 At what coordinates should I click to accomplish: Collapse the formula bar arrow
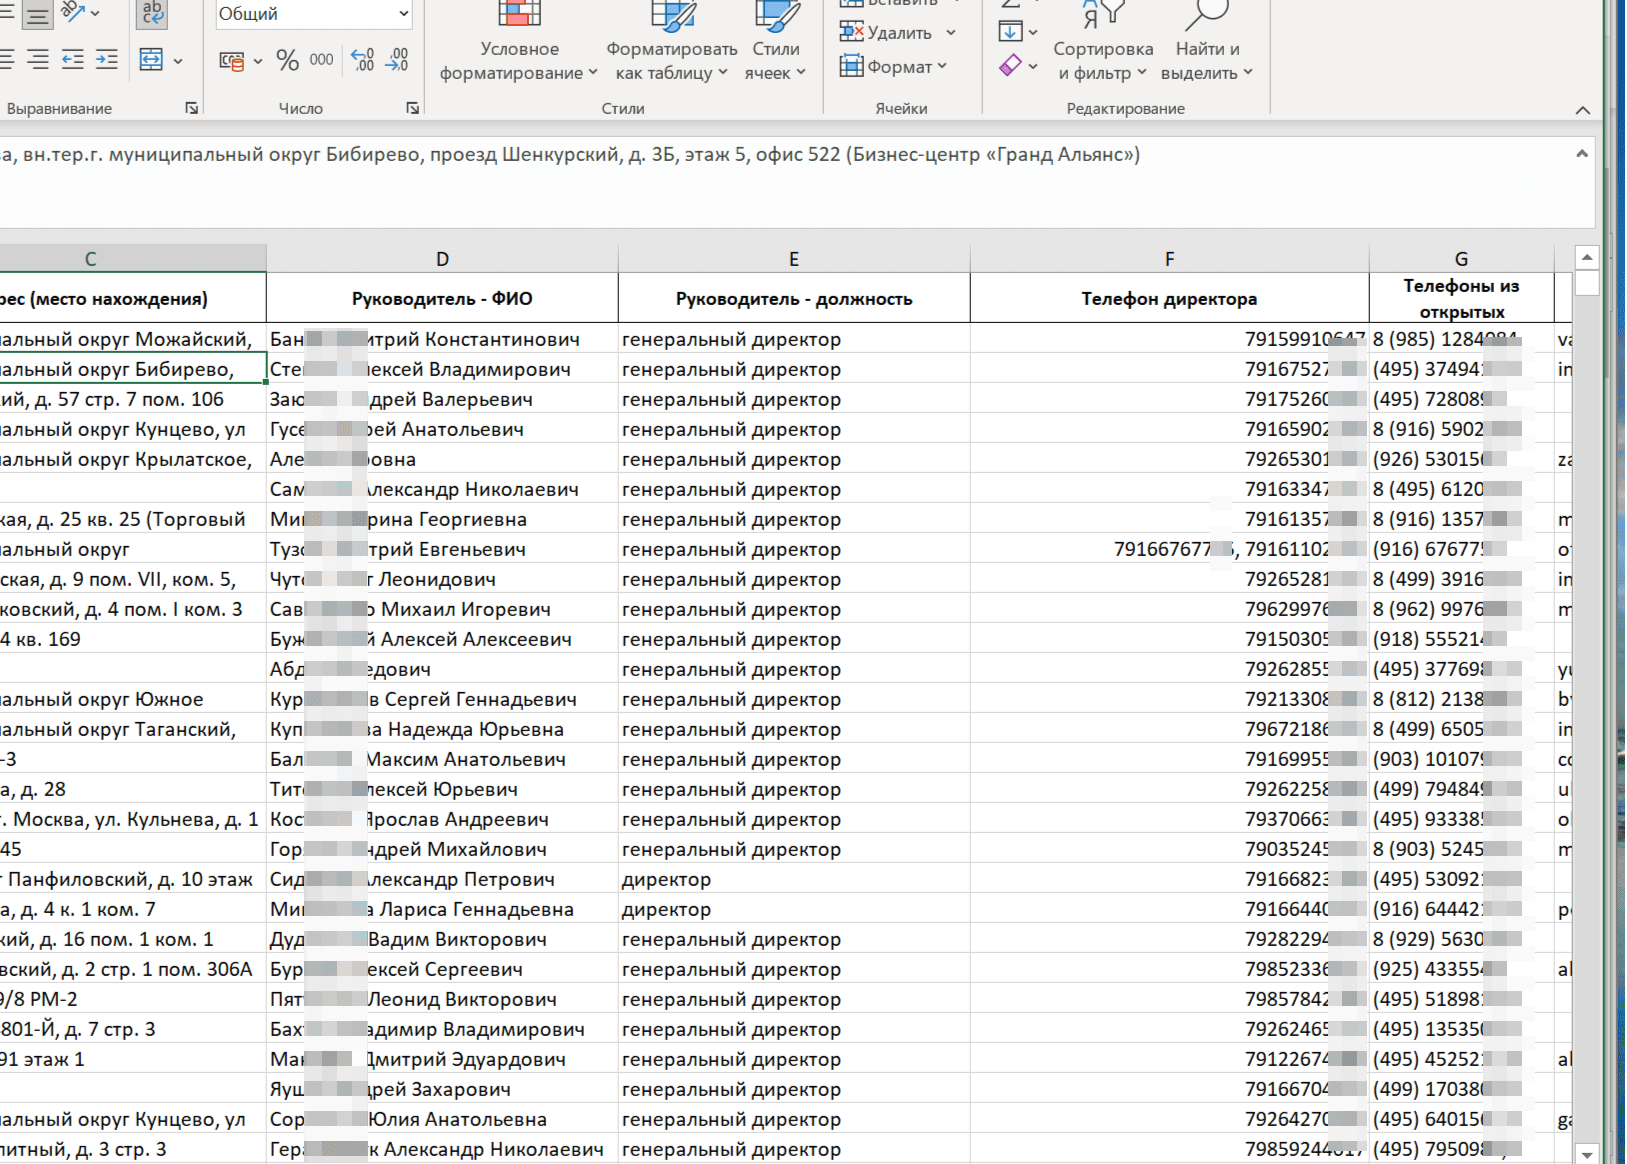pyautogui.click(x=1582, y=153)
